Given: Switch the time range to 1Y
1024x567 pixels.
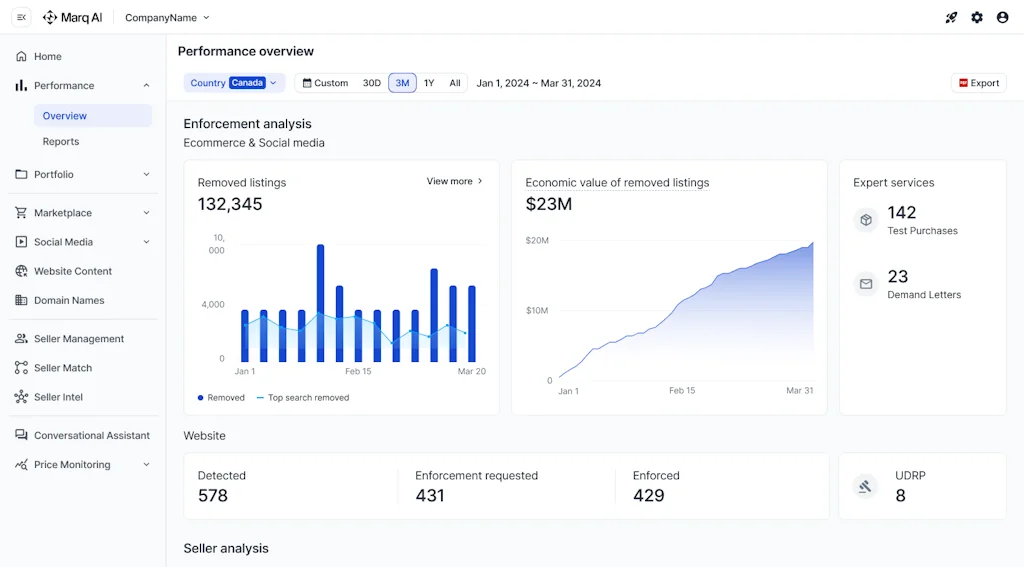Looking at the screenshot, I should 429,83.
